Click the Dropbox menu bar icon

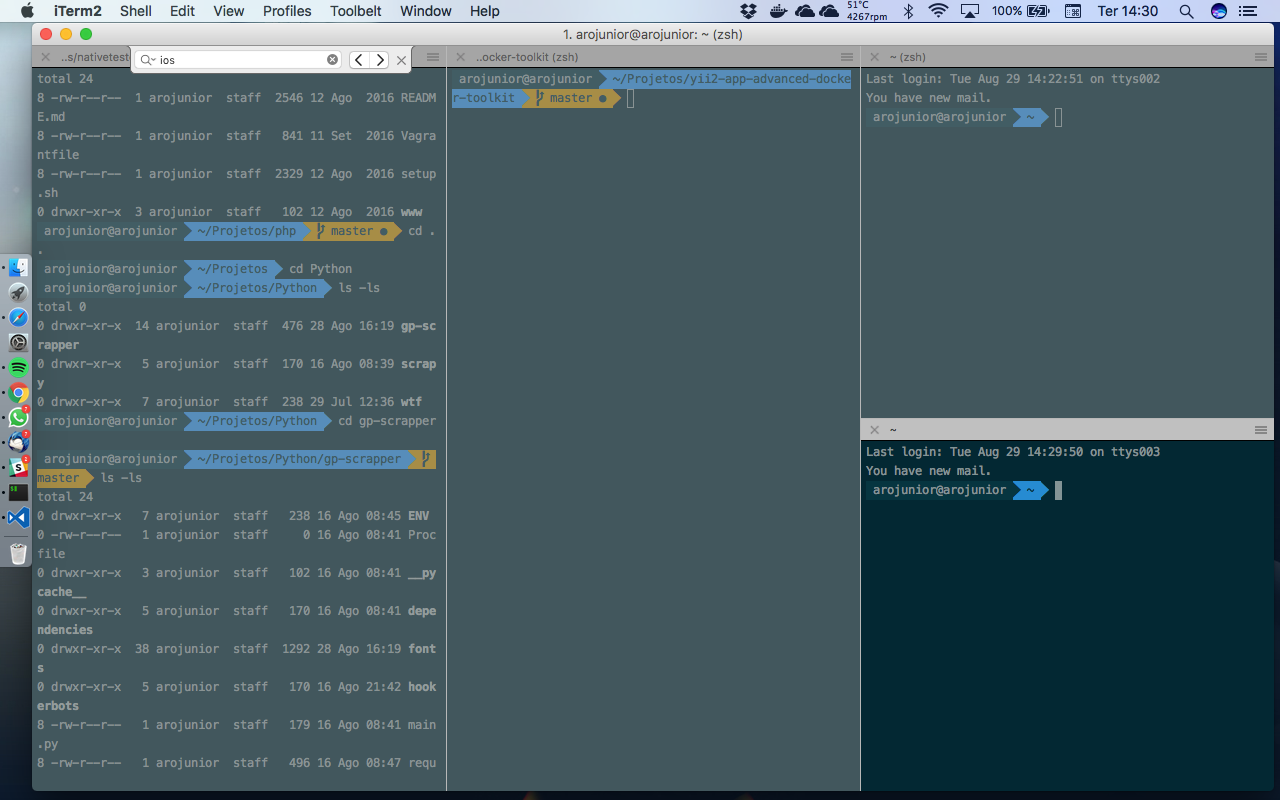click(749, 11)
